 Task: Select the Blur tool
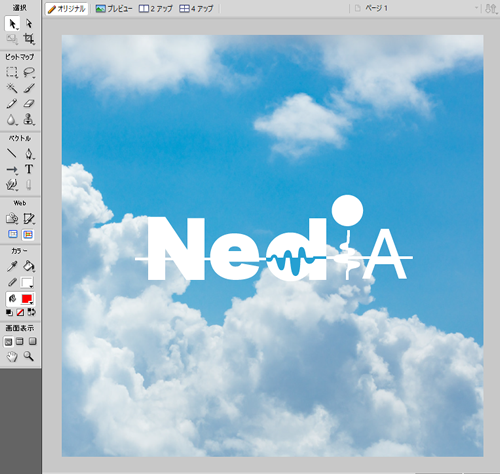click(12, 119)
